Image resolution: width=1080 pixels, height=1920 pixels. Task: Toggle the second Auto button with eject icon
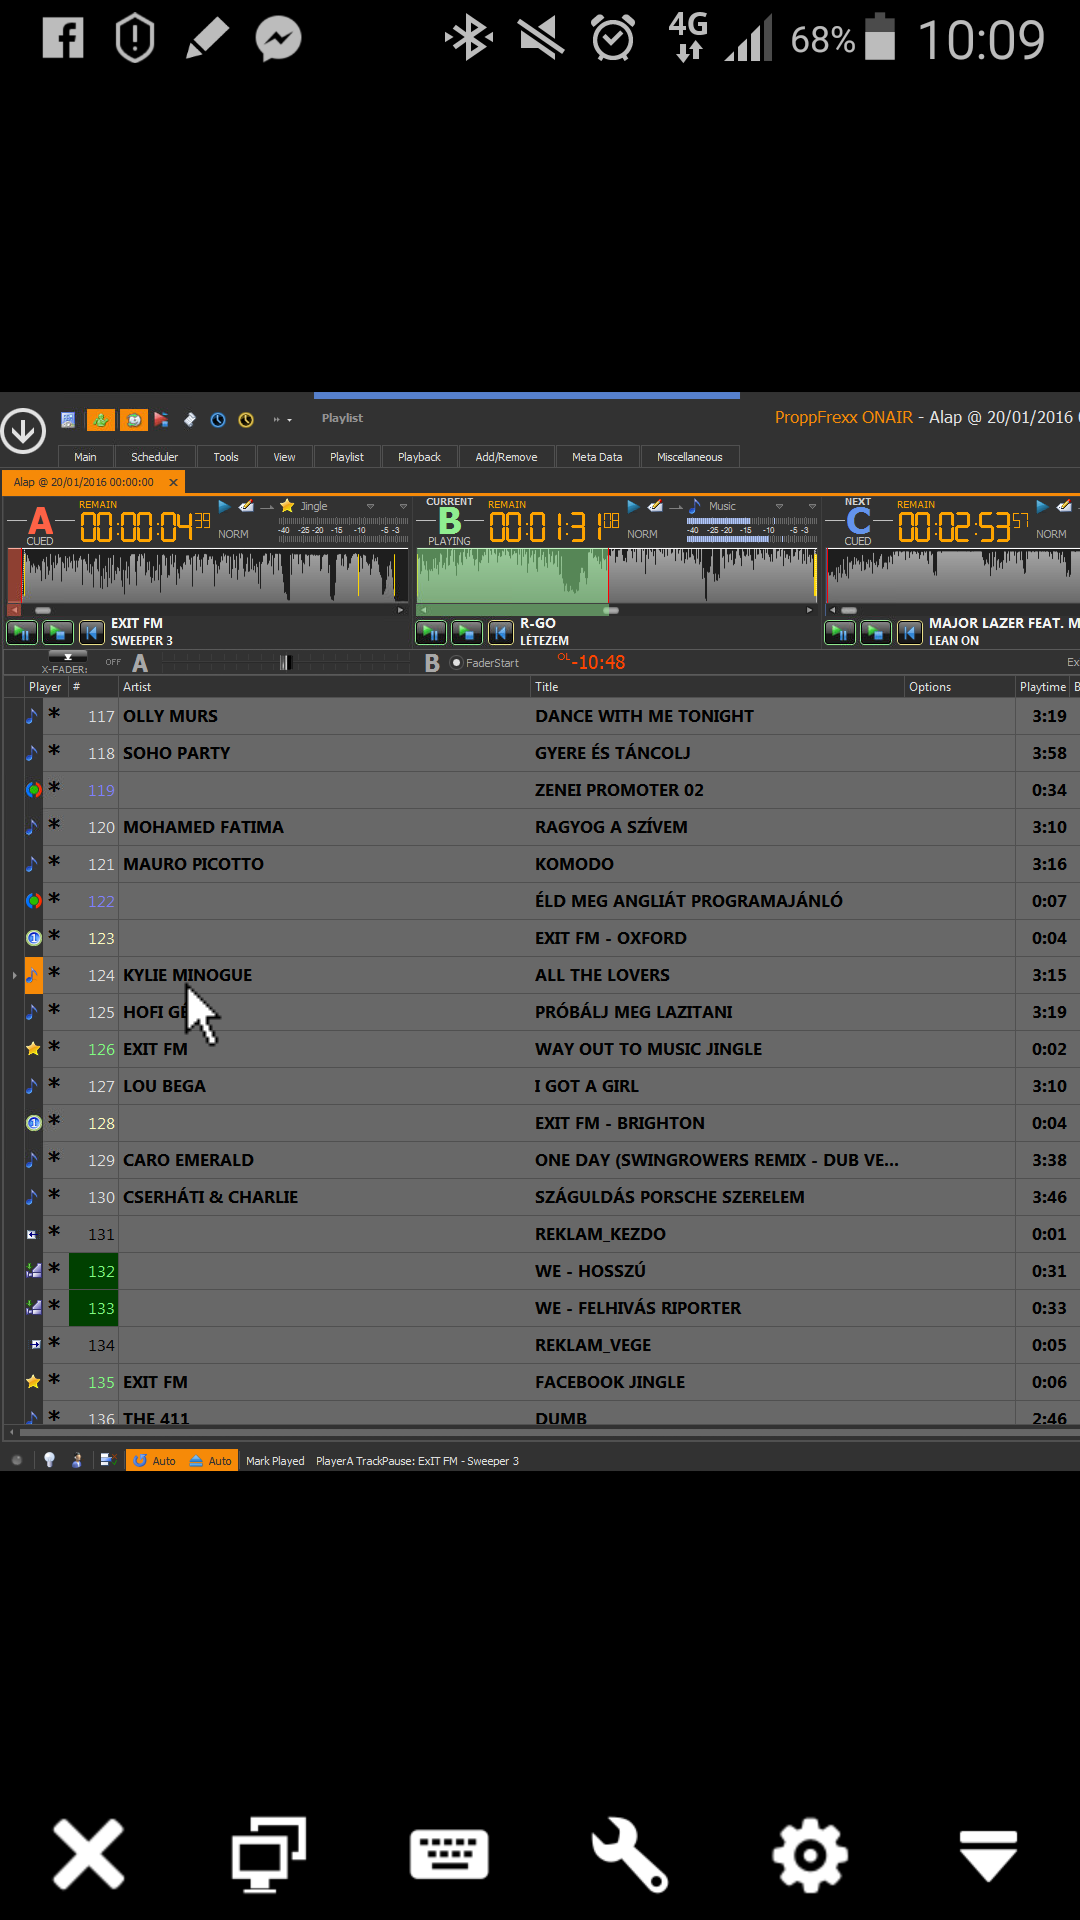[210, 1461]
